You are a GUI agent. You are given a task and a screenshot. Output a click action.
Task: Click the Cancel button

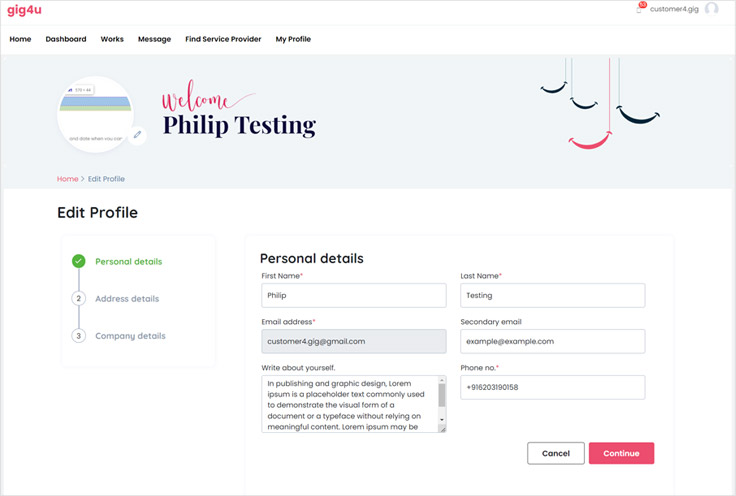click(555, 453)
